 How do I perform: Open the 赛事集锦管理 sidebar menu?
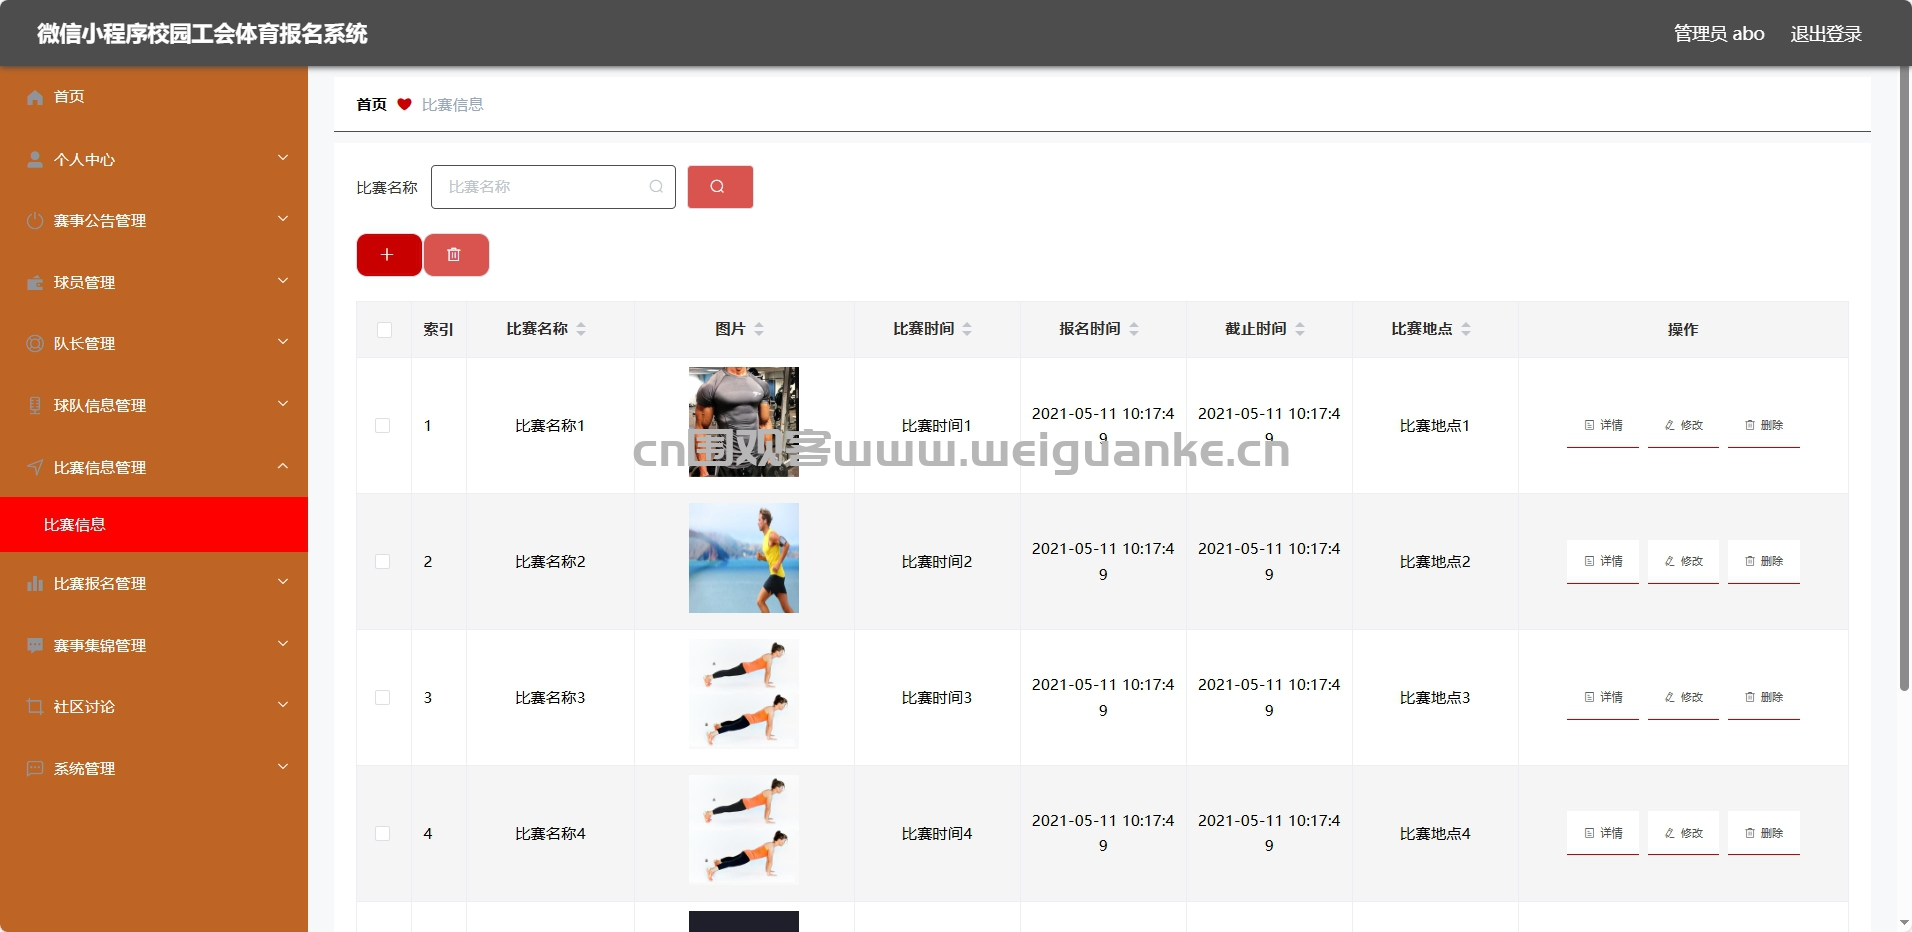(x=154, y=646)
